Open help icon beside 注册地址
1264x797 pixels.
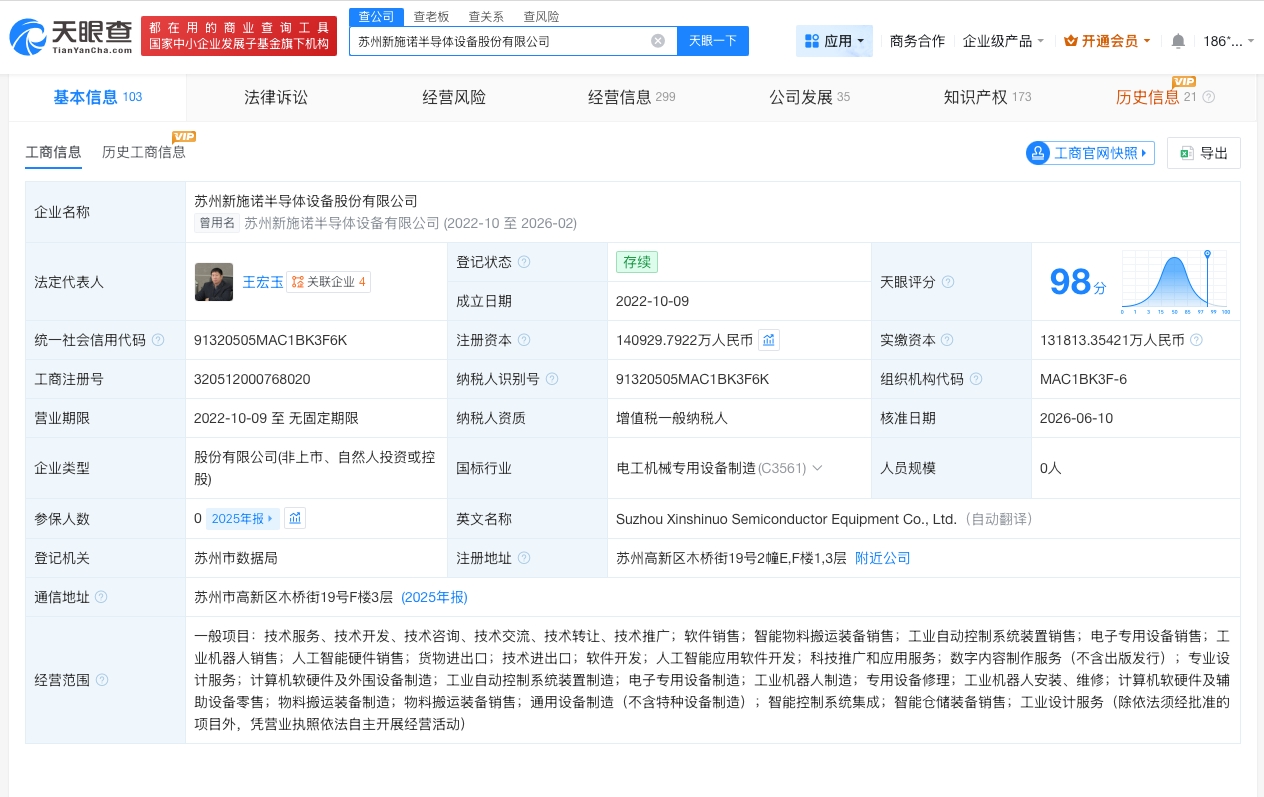point(524,558)
